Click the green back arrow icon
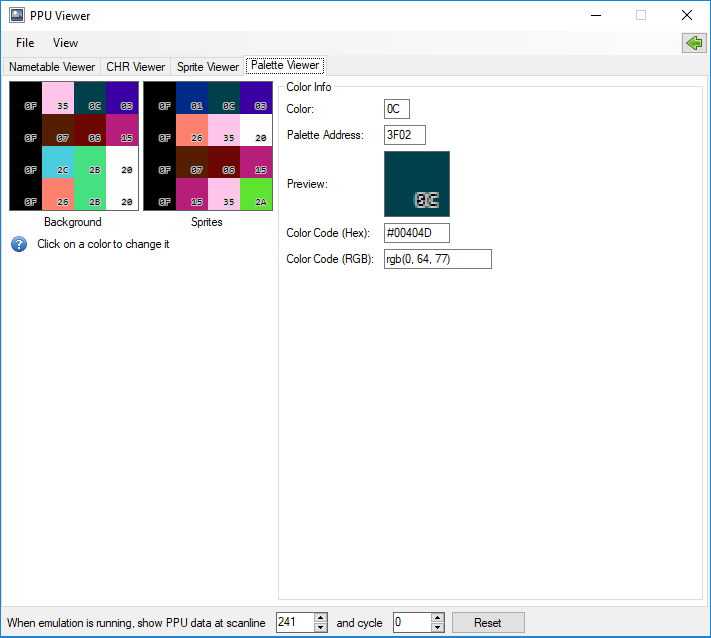711x638 pixels. (694, 43)
